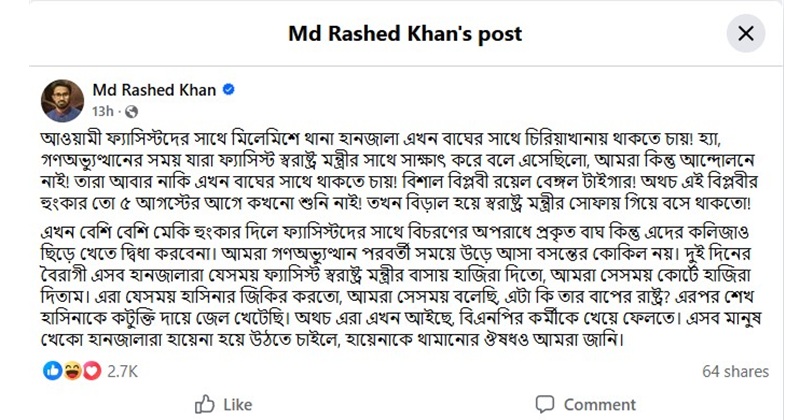
Task: Click the blue verified badge beside the name
Action: [229, 89]
